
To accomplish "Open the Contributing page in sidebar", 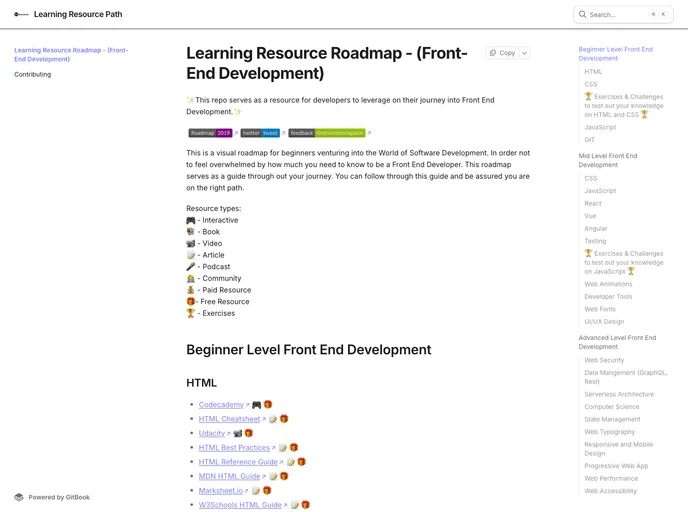I will pyautogui.click(x=32, y=75).
